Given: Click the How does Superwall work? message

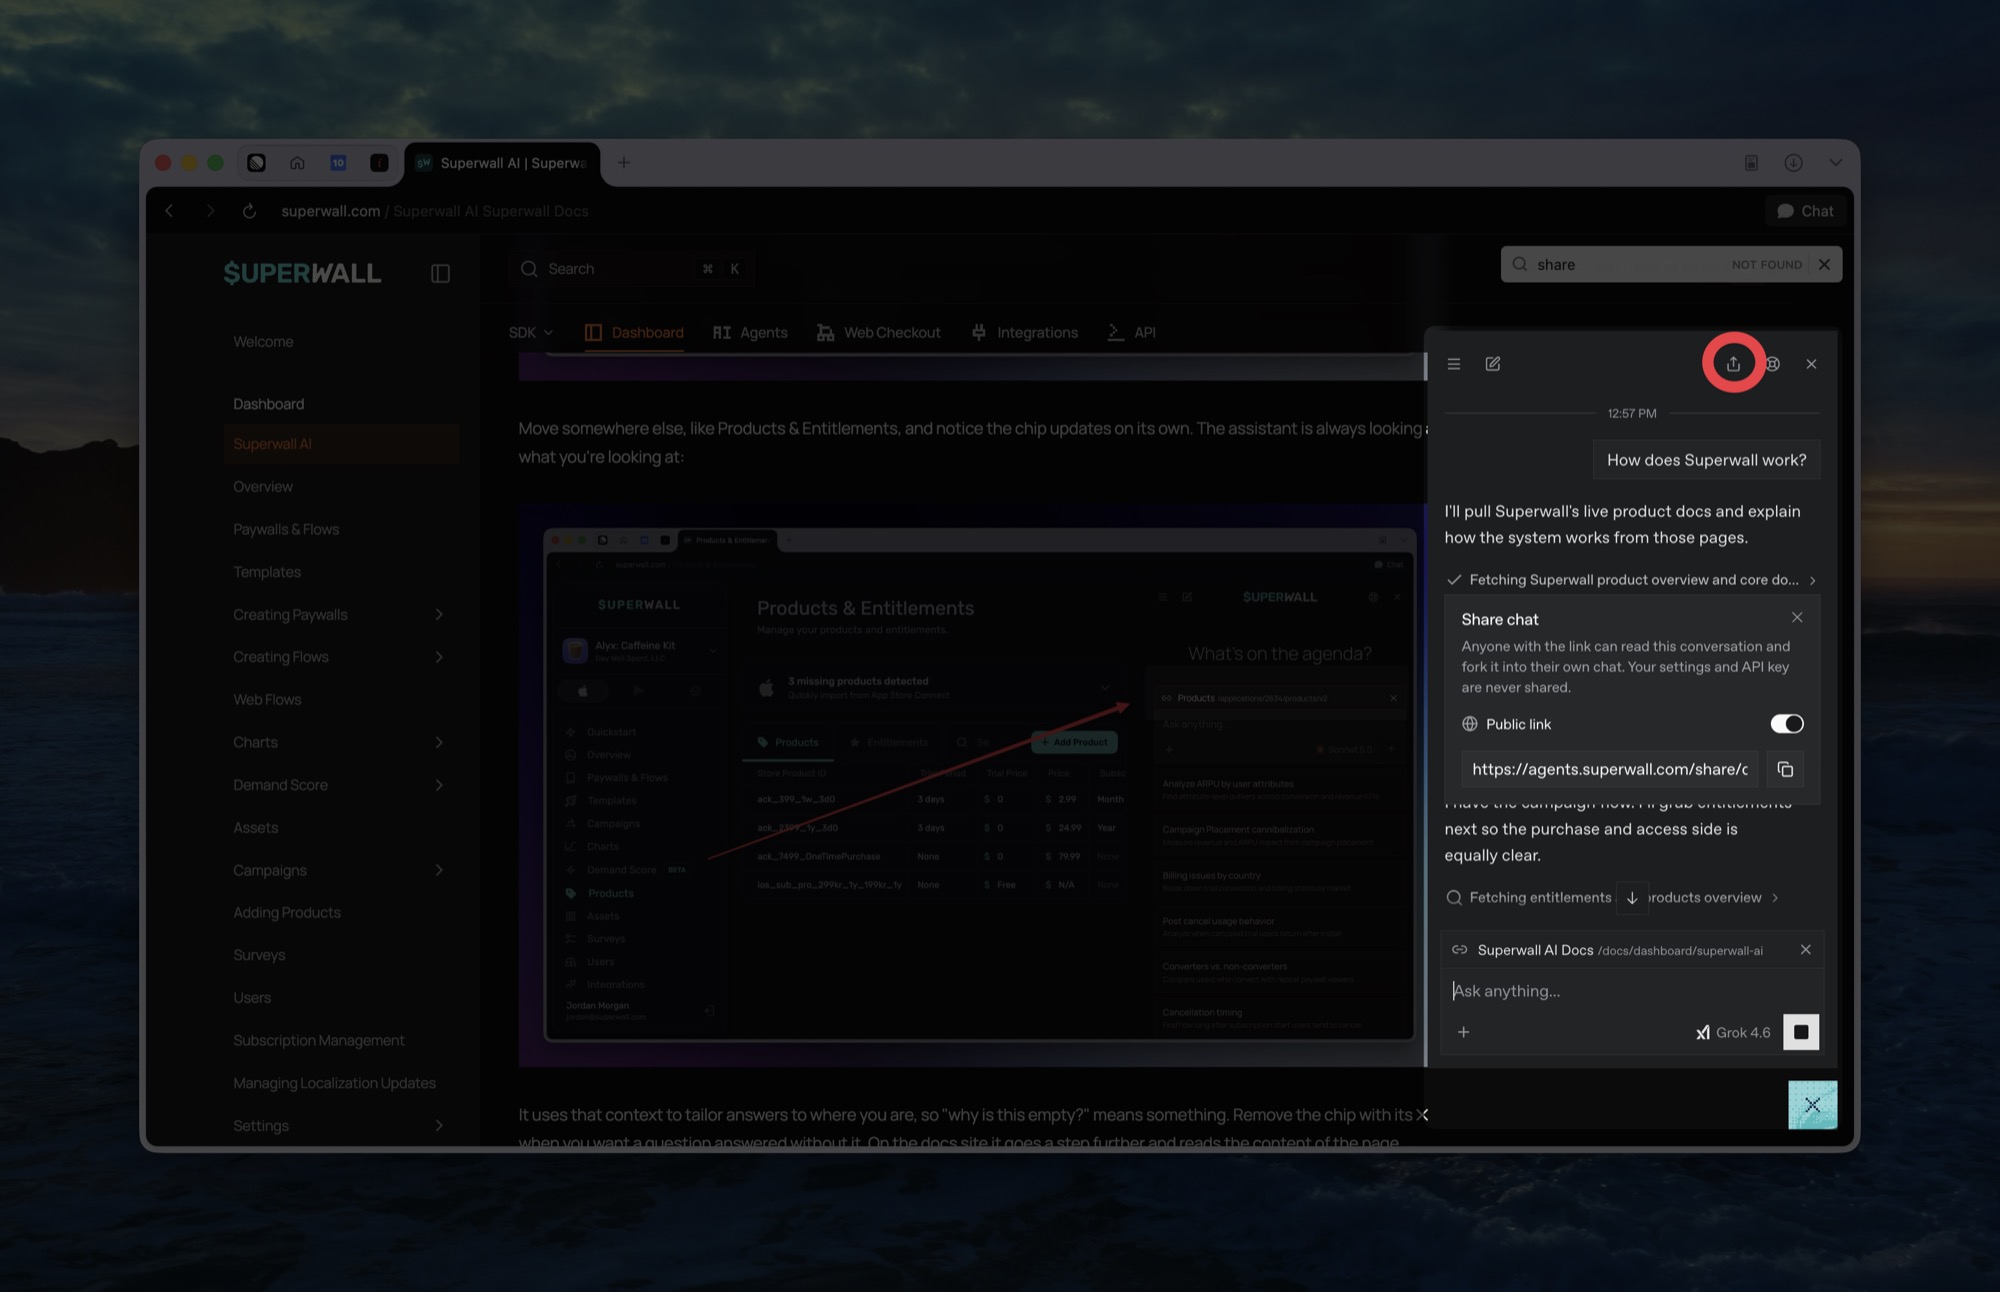Looking at the screenshot, I should click(x=1706, y=460).
